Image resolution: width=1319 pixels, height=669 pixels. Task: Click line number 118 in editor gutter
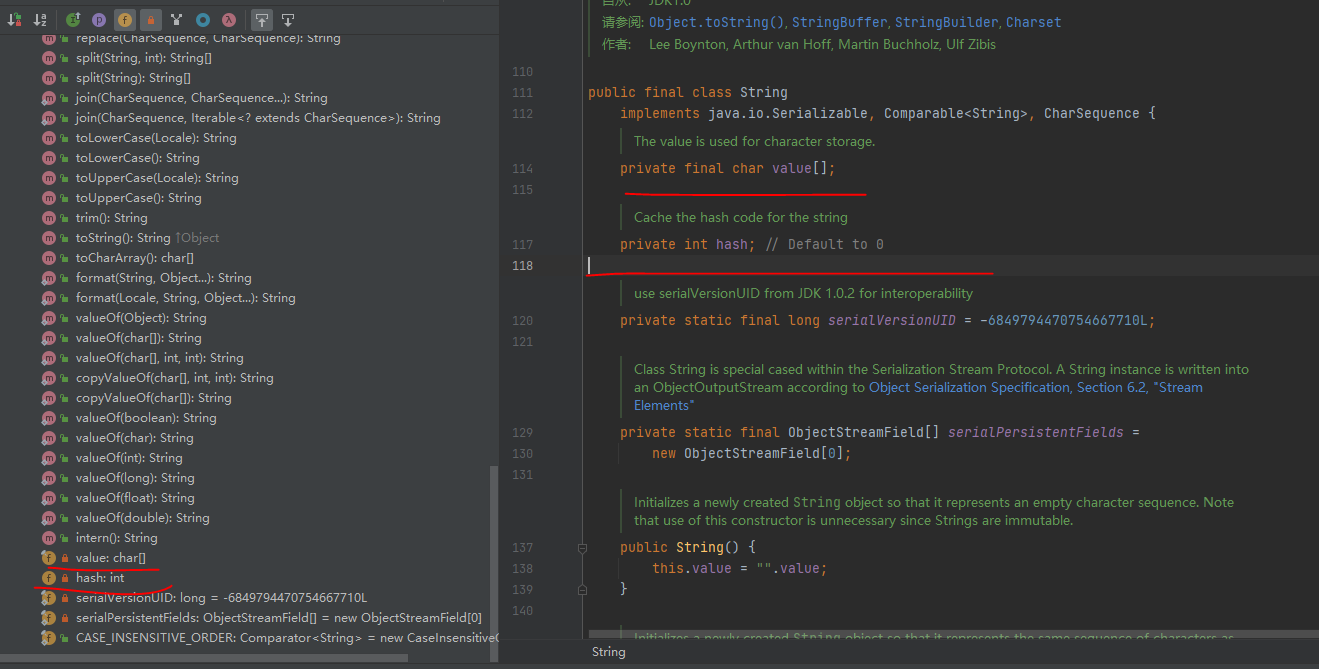tap(522, 265)
